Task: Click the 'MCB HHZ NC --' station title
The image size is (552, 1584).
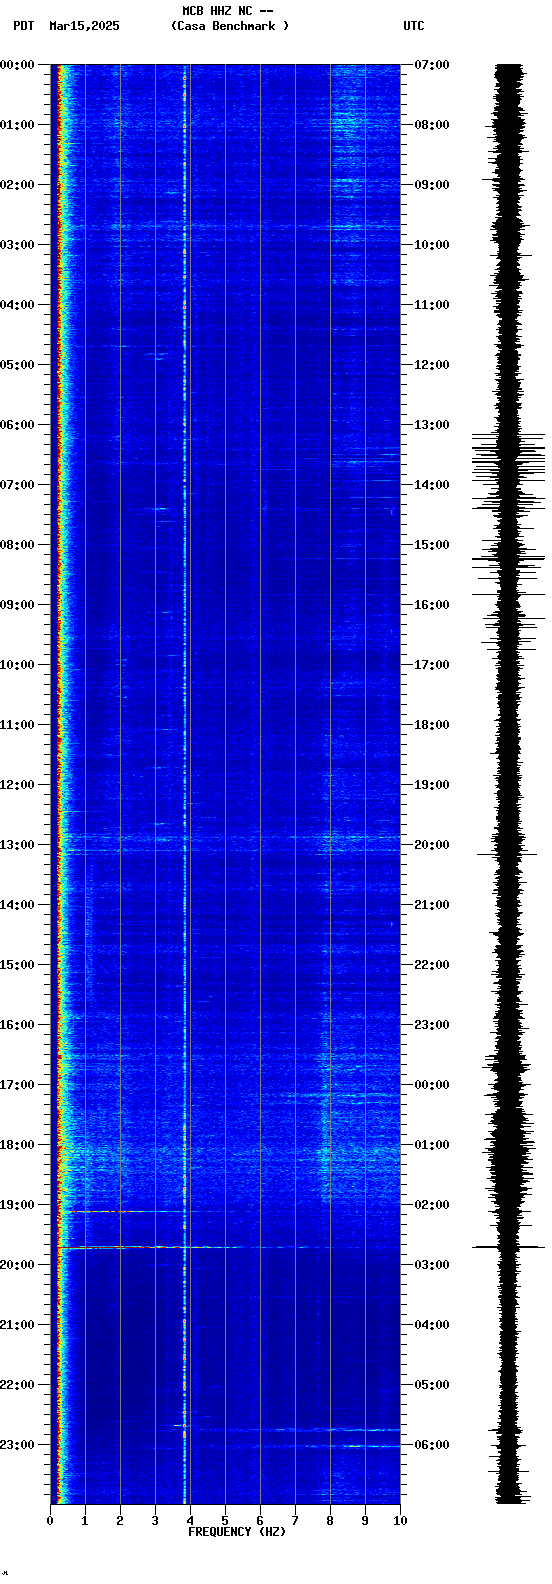Action: point(228,11)
